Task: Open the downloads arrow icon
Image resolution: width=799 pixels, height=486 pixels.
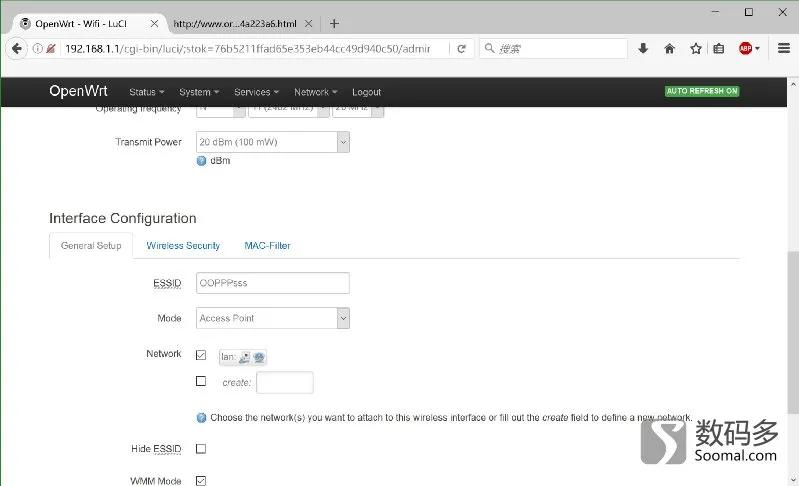Action: [643, 48]
